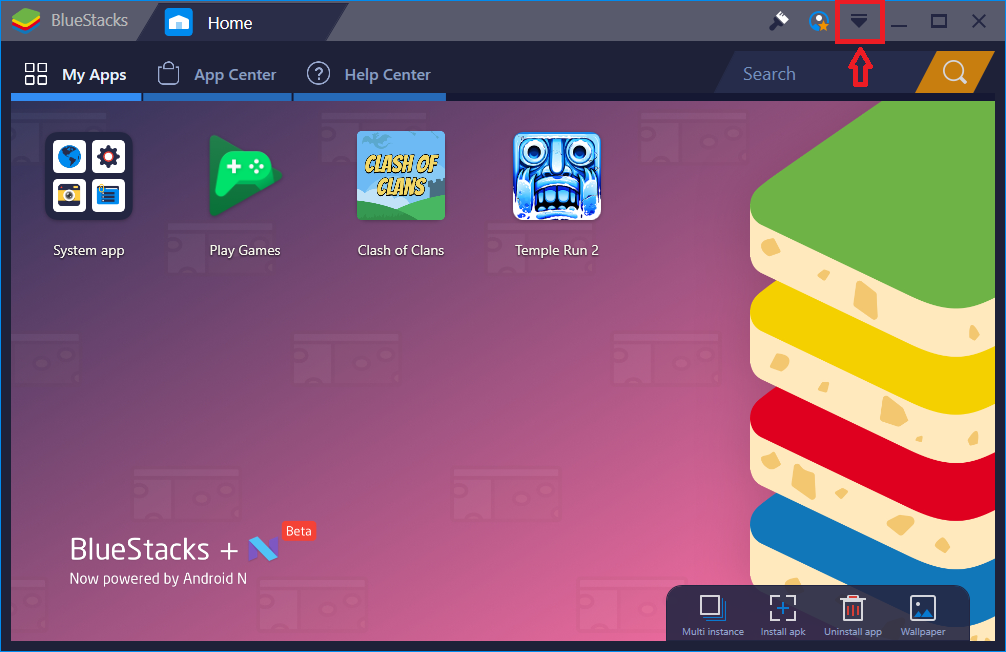Open the System app folder
The image size is (1006, 652).
(x=88, y=176)
